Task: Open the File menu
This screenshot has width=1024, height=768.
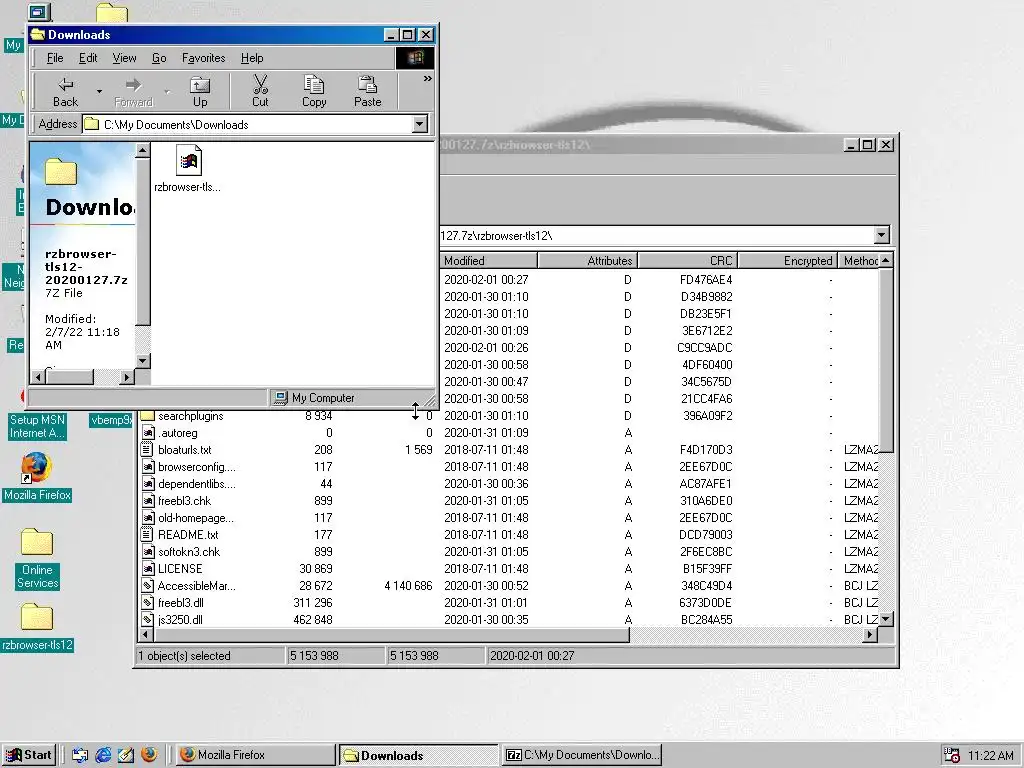Action: [55, 58]
